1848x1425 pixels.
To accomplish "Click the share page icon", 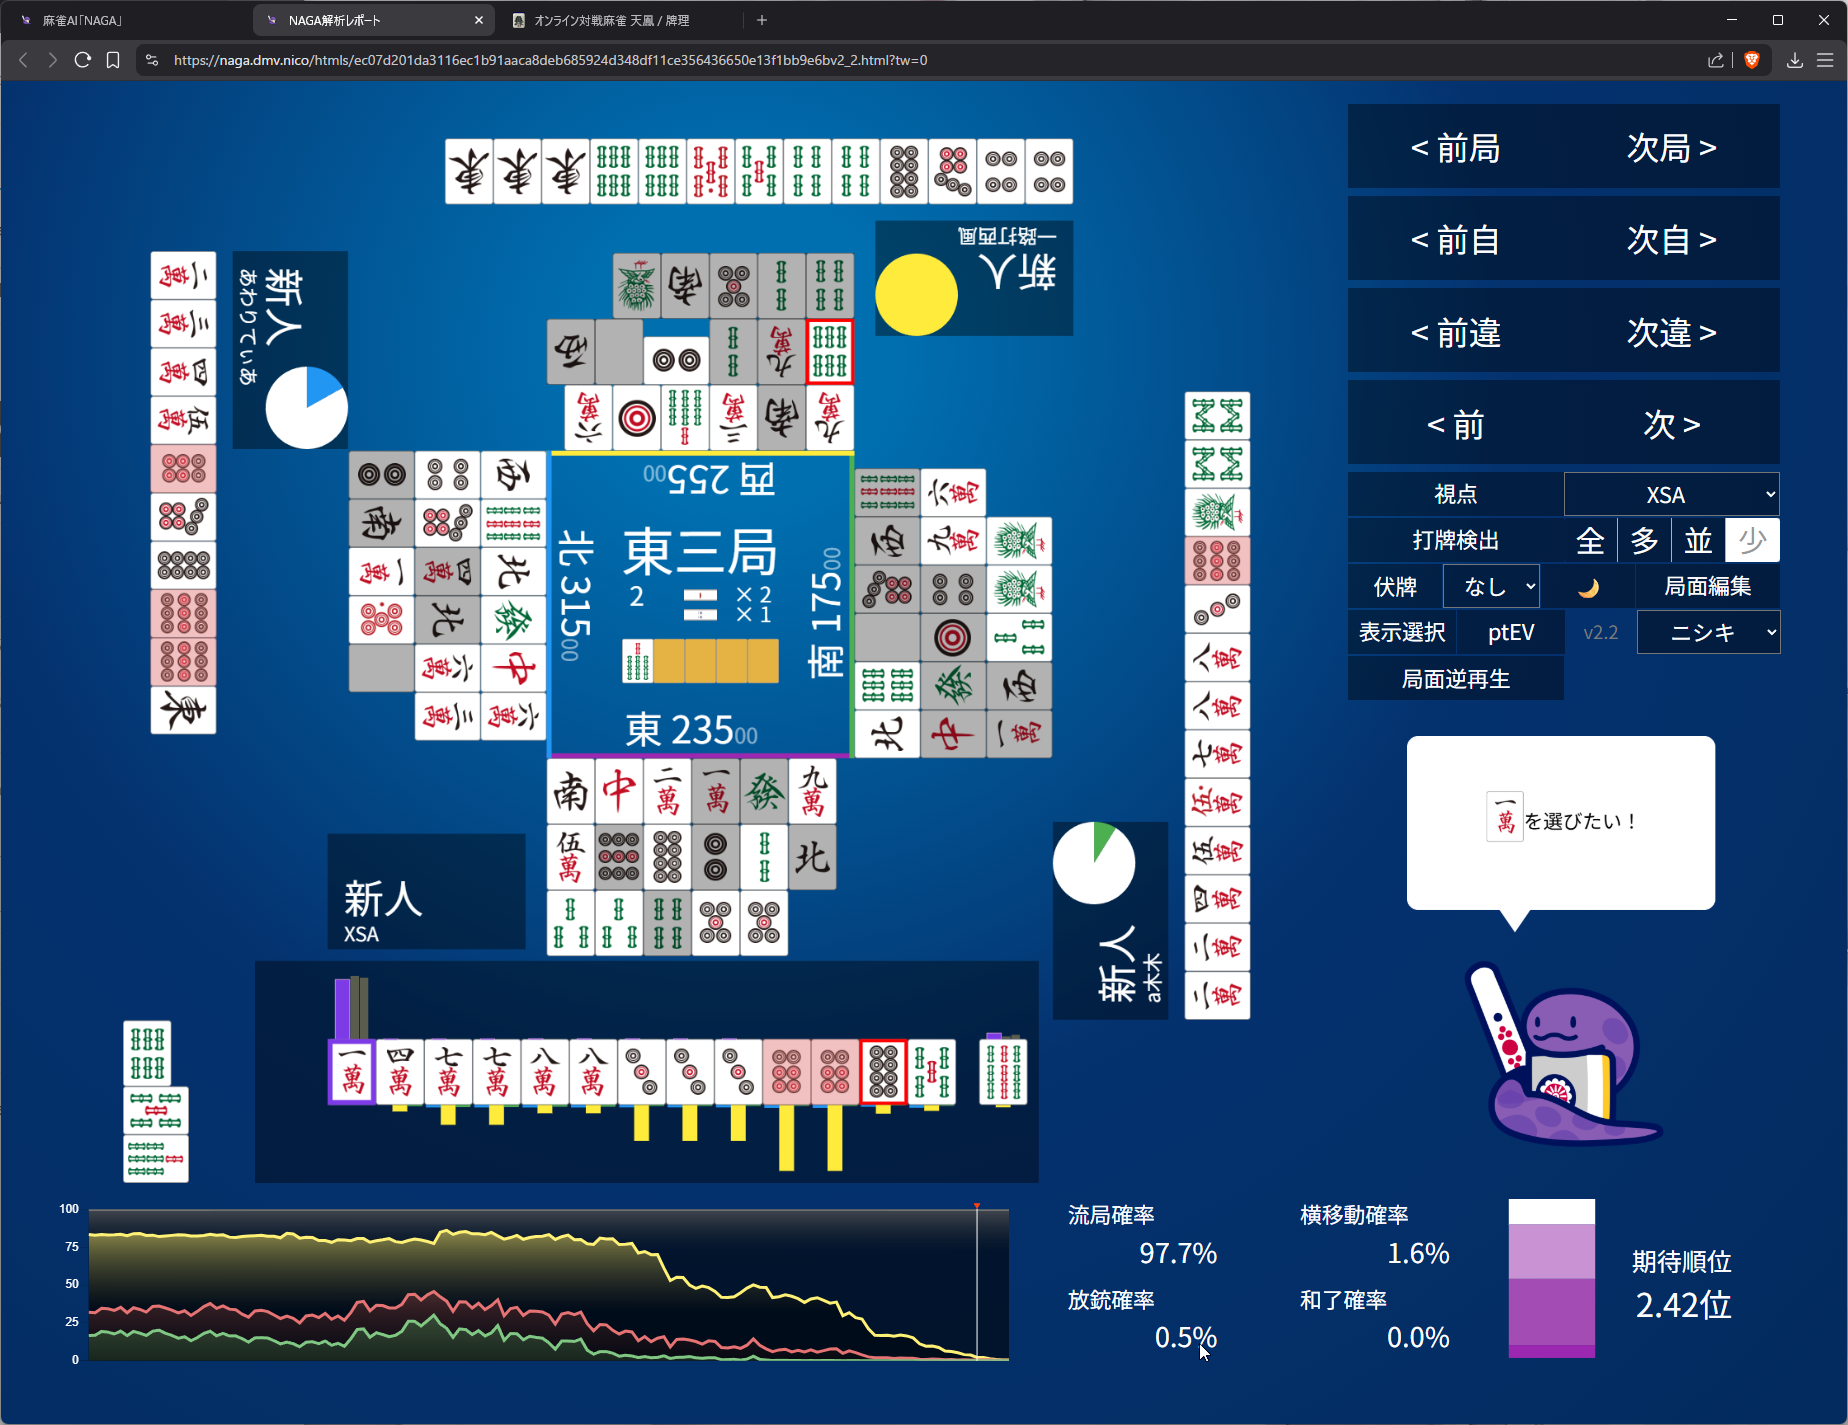I will [x=1716, y=60].
